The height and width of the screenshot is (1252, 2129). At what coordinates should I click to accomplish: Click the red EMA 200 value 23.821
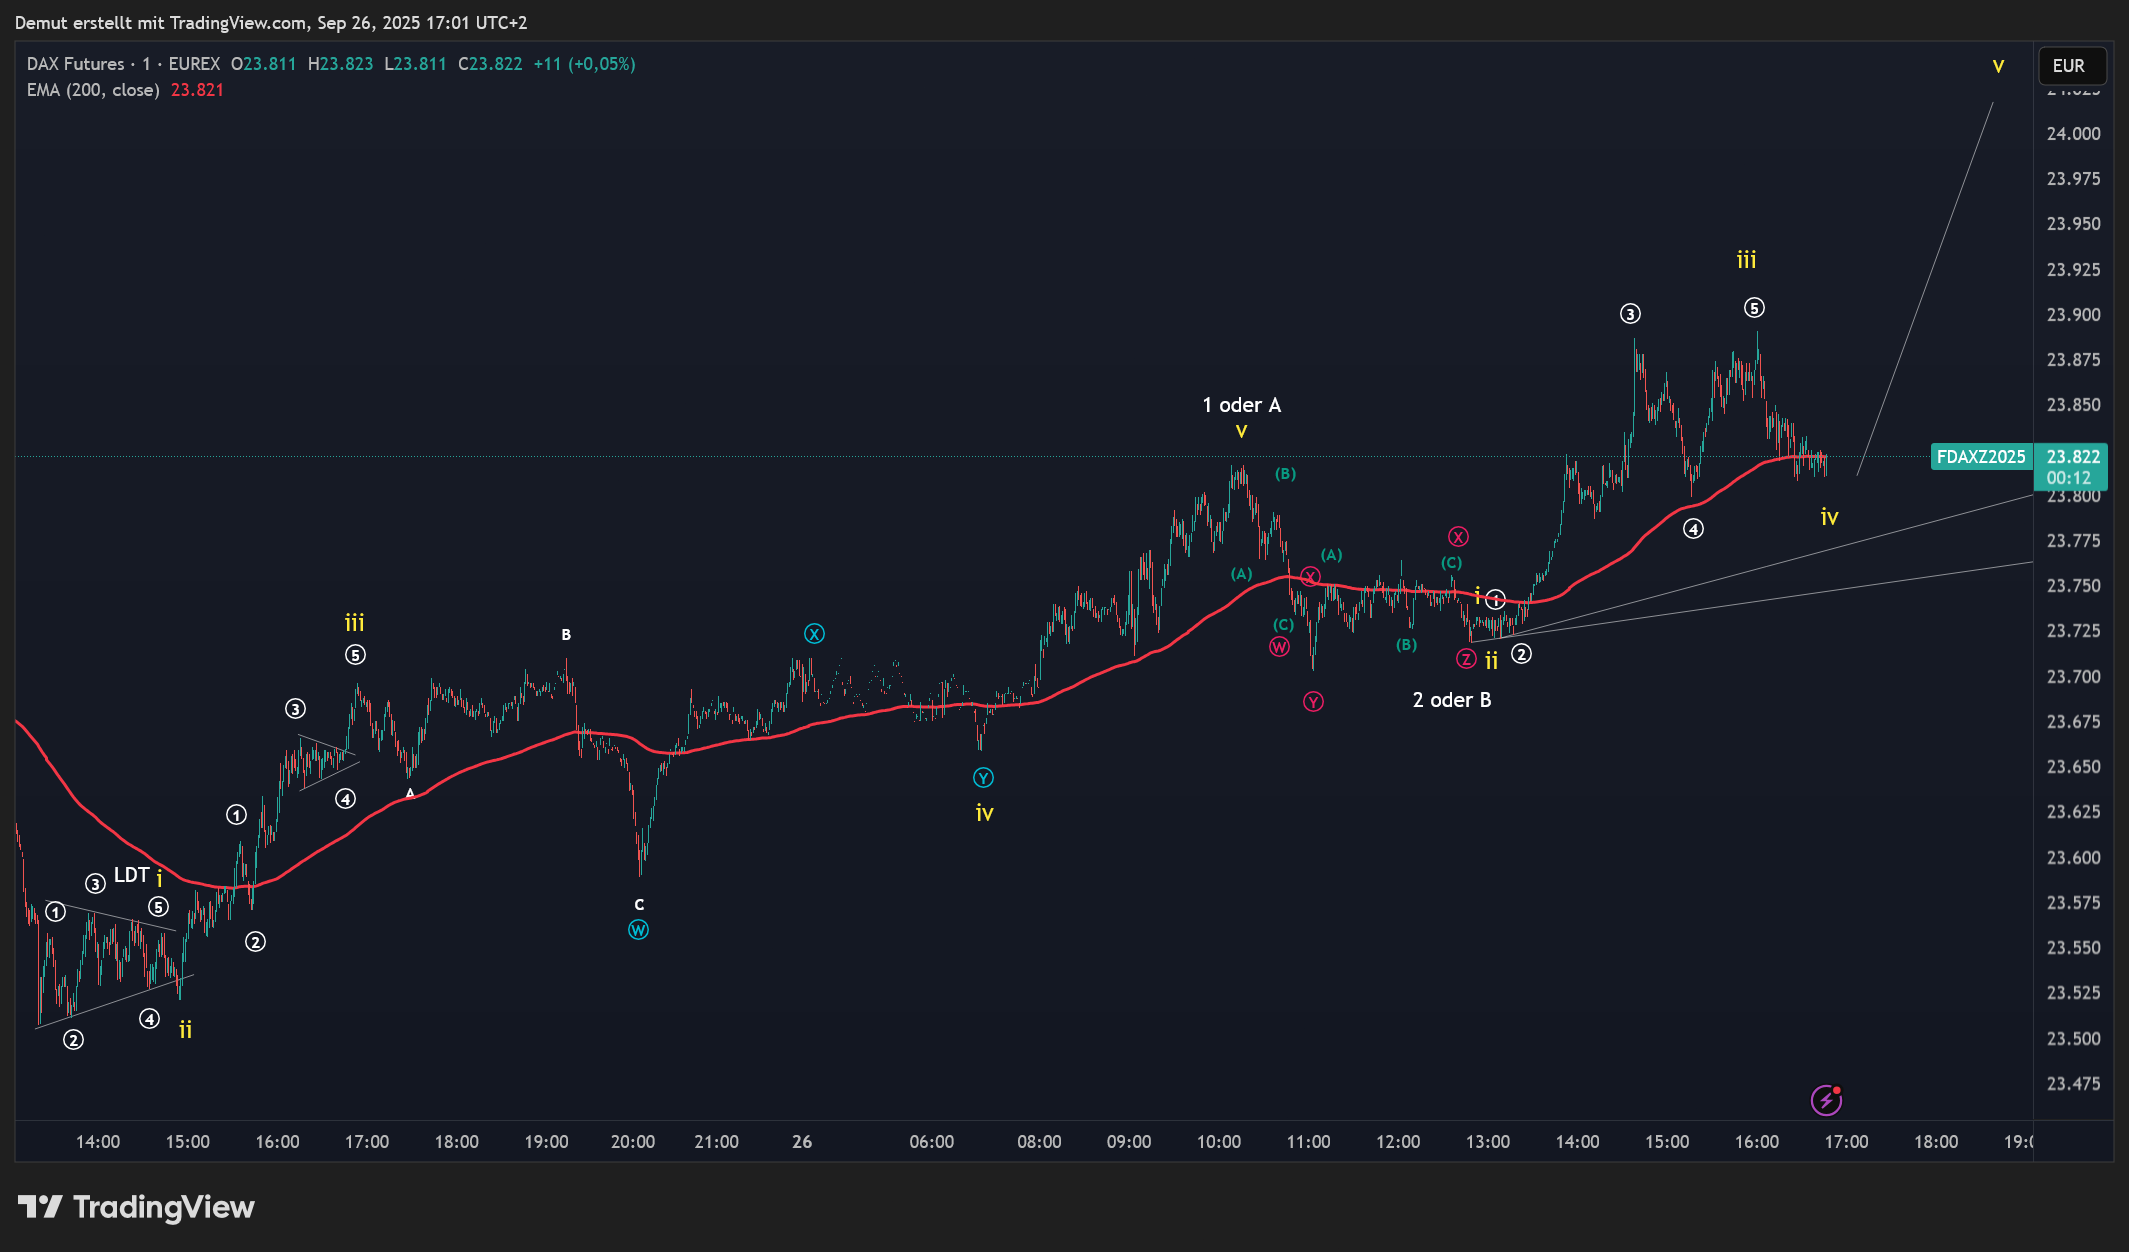point(197,90)
